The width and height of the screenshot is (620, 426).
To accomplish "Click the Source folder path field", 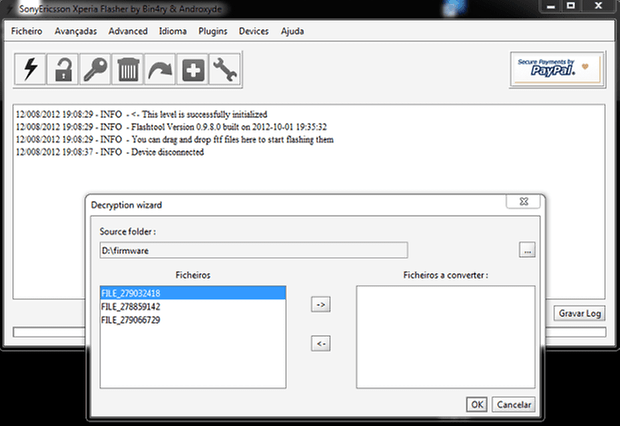I will [253, 250].
